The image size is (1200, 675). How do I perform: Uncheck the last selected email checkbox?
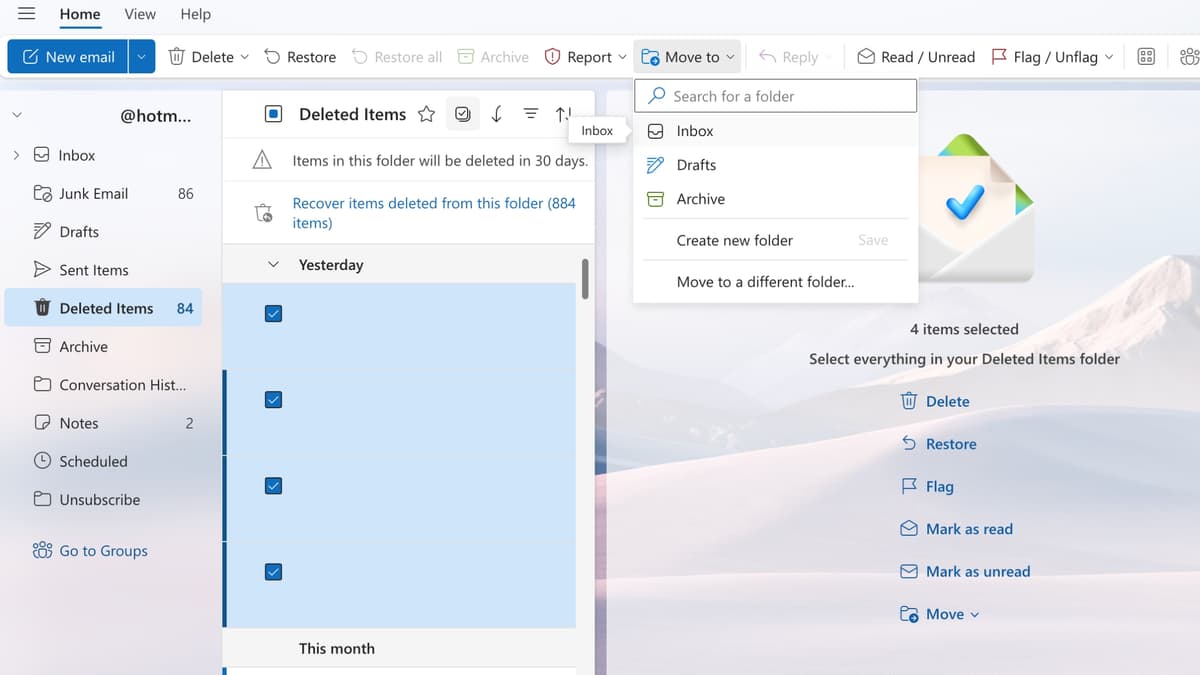[273, 572]
